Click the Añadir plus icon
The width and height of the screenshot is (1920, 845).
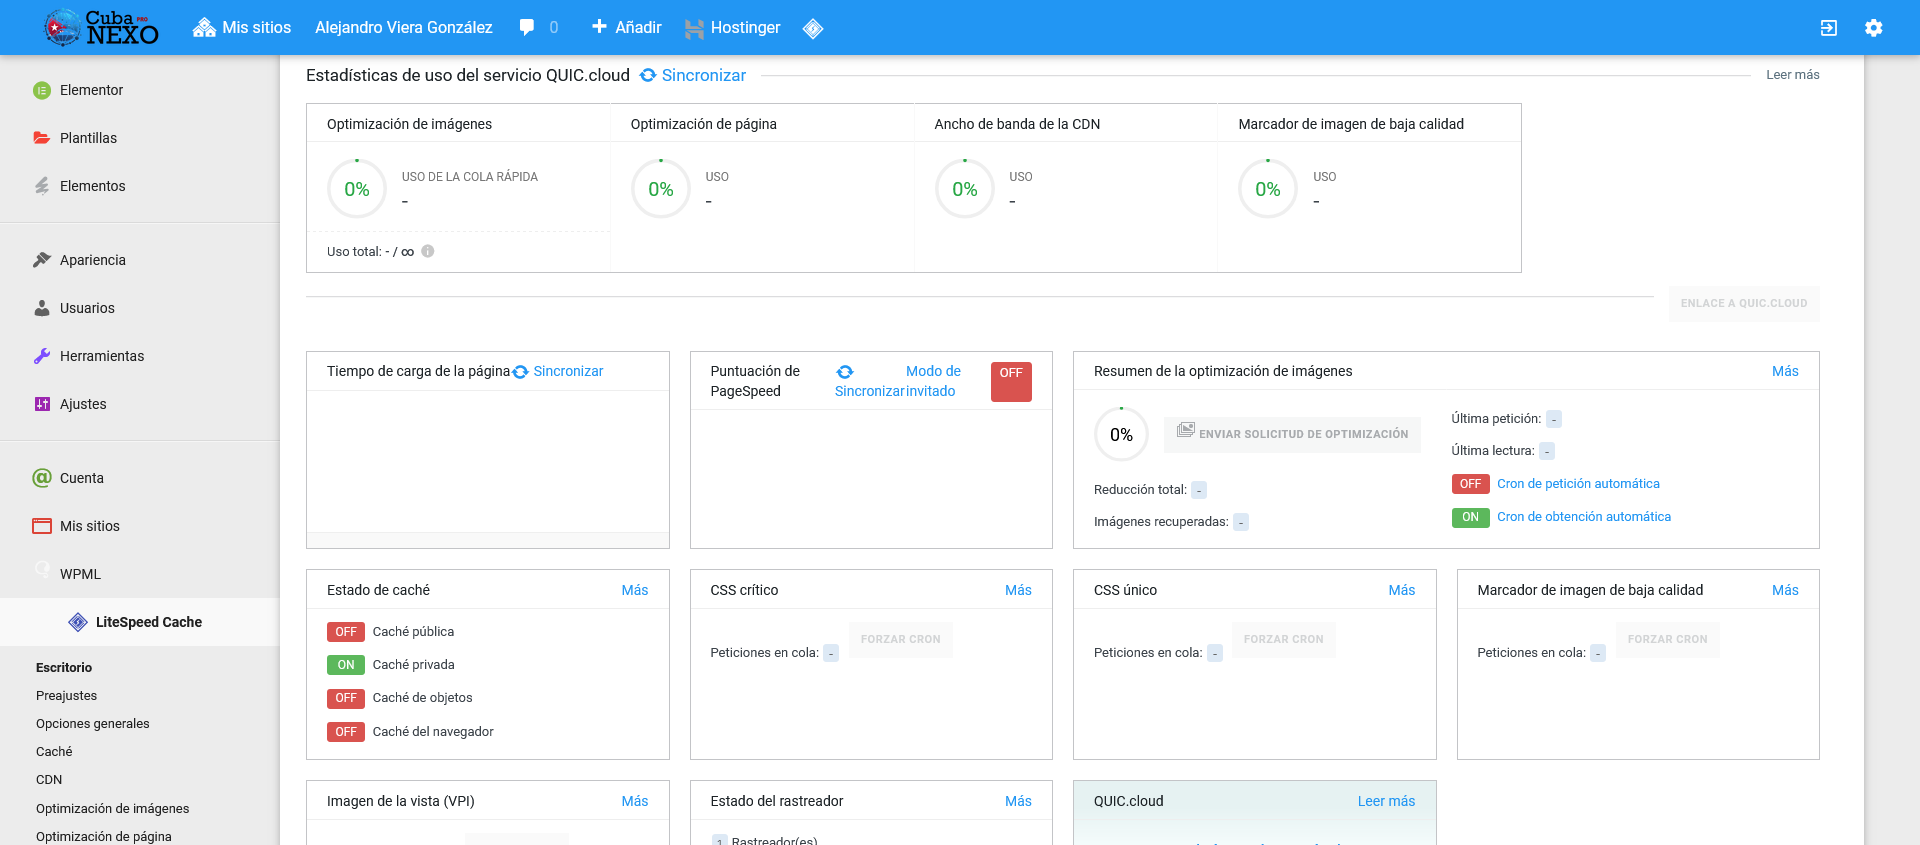[599, 27]
